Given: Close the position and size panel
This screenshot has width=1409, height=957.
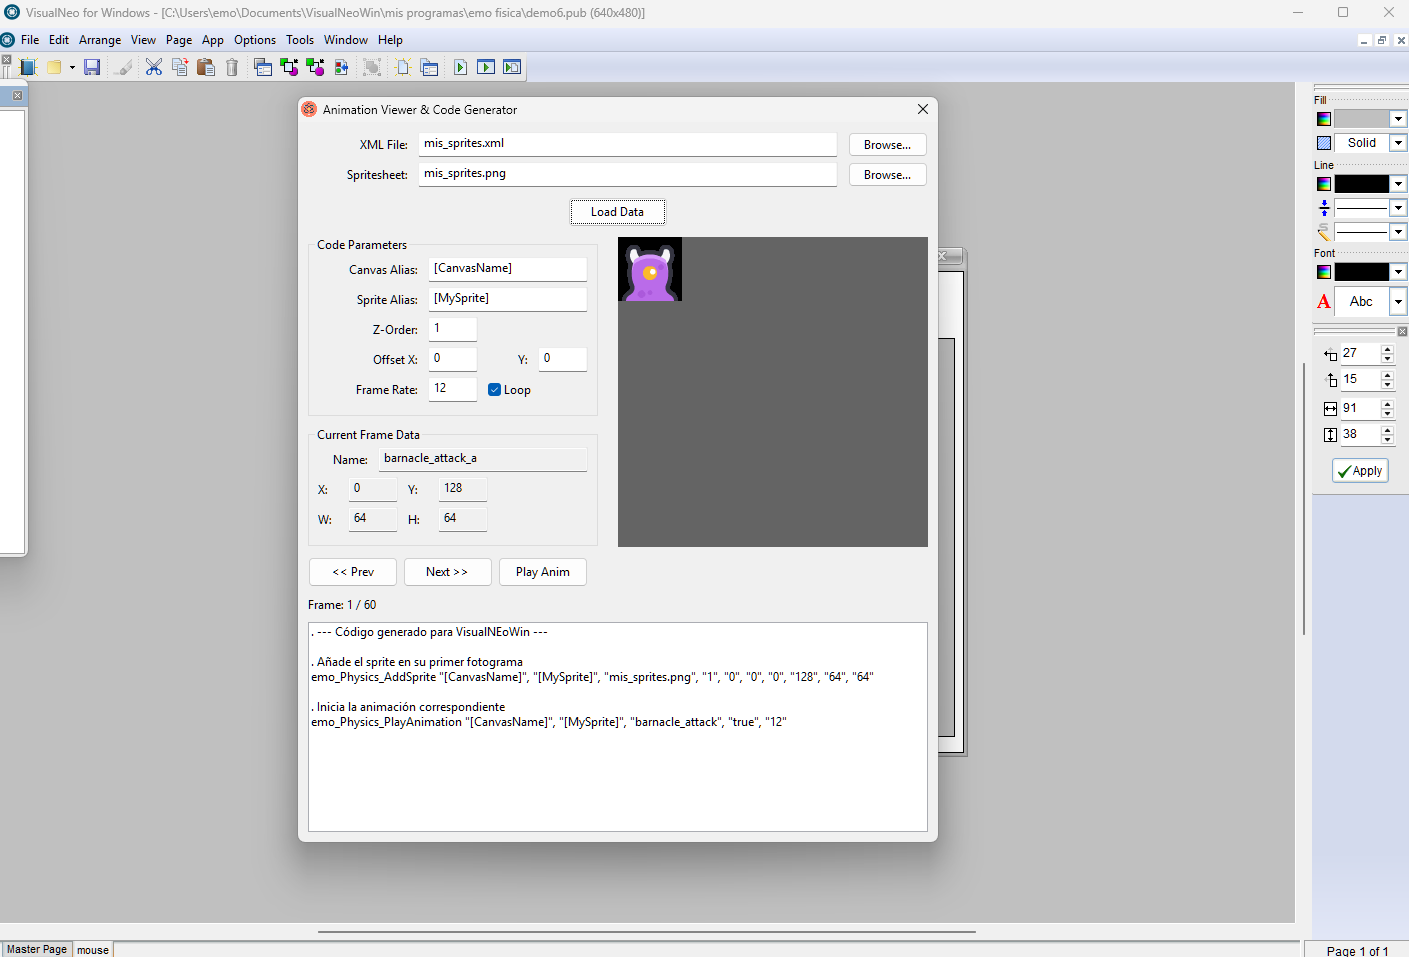Looking at the screenshot, I should click(x=1402, y=331).
